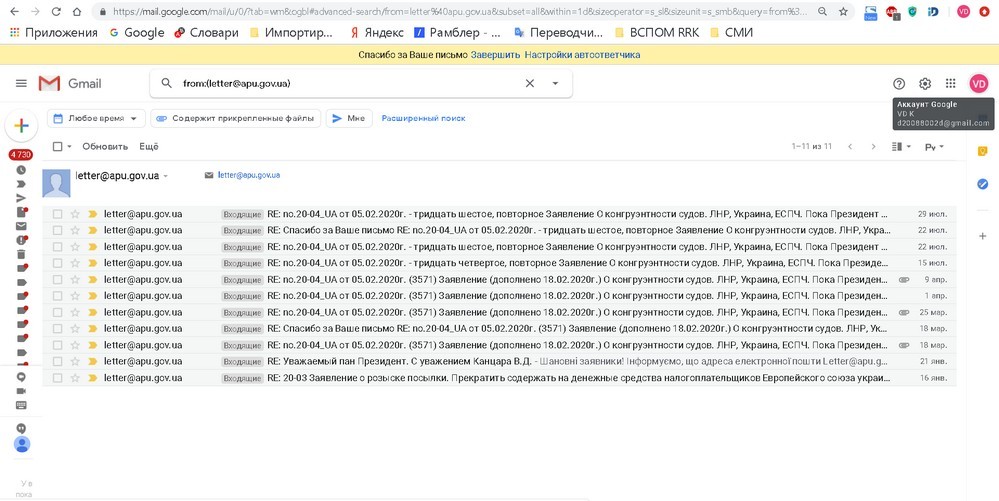Image resolution: width=999 pixels, height=501 pixels.
Task: Open the Gmail help question mark icon
Action: 899,84
